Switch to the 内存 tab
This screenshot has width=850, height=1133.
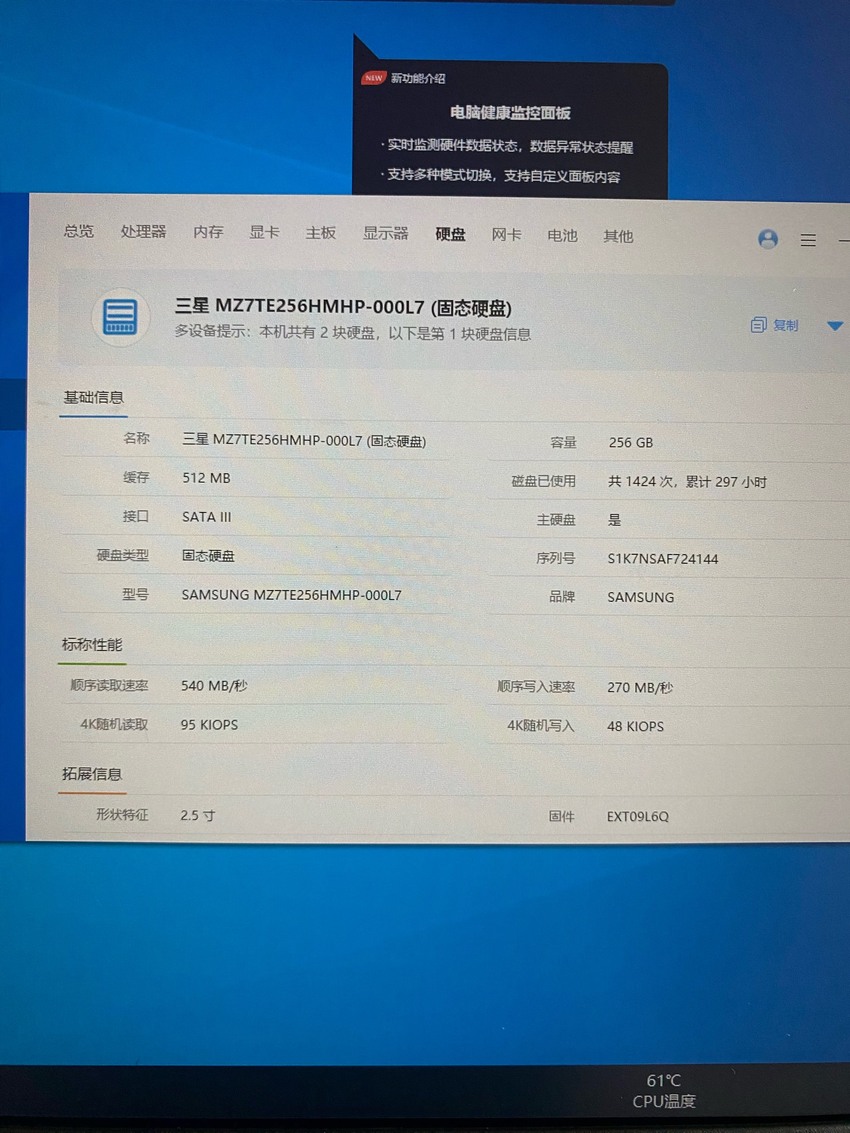coord(208,232)
